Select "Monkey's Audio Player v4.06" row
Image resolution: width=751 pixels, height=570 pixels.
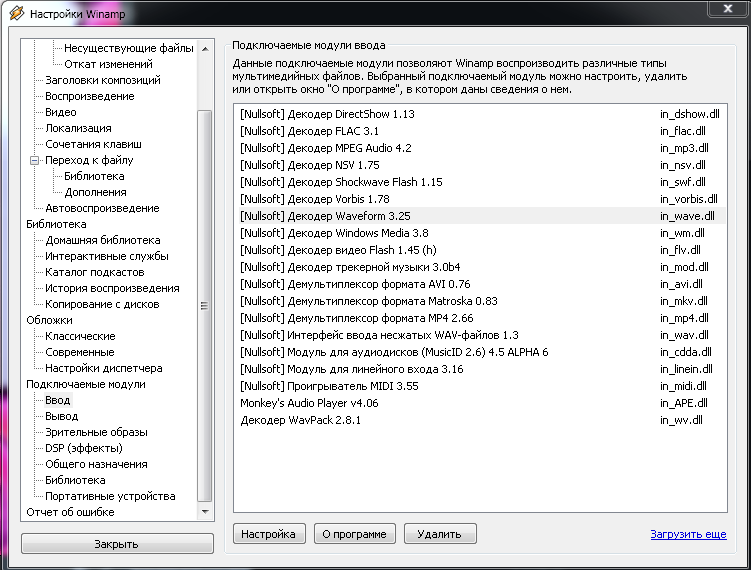[480, 403]
